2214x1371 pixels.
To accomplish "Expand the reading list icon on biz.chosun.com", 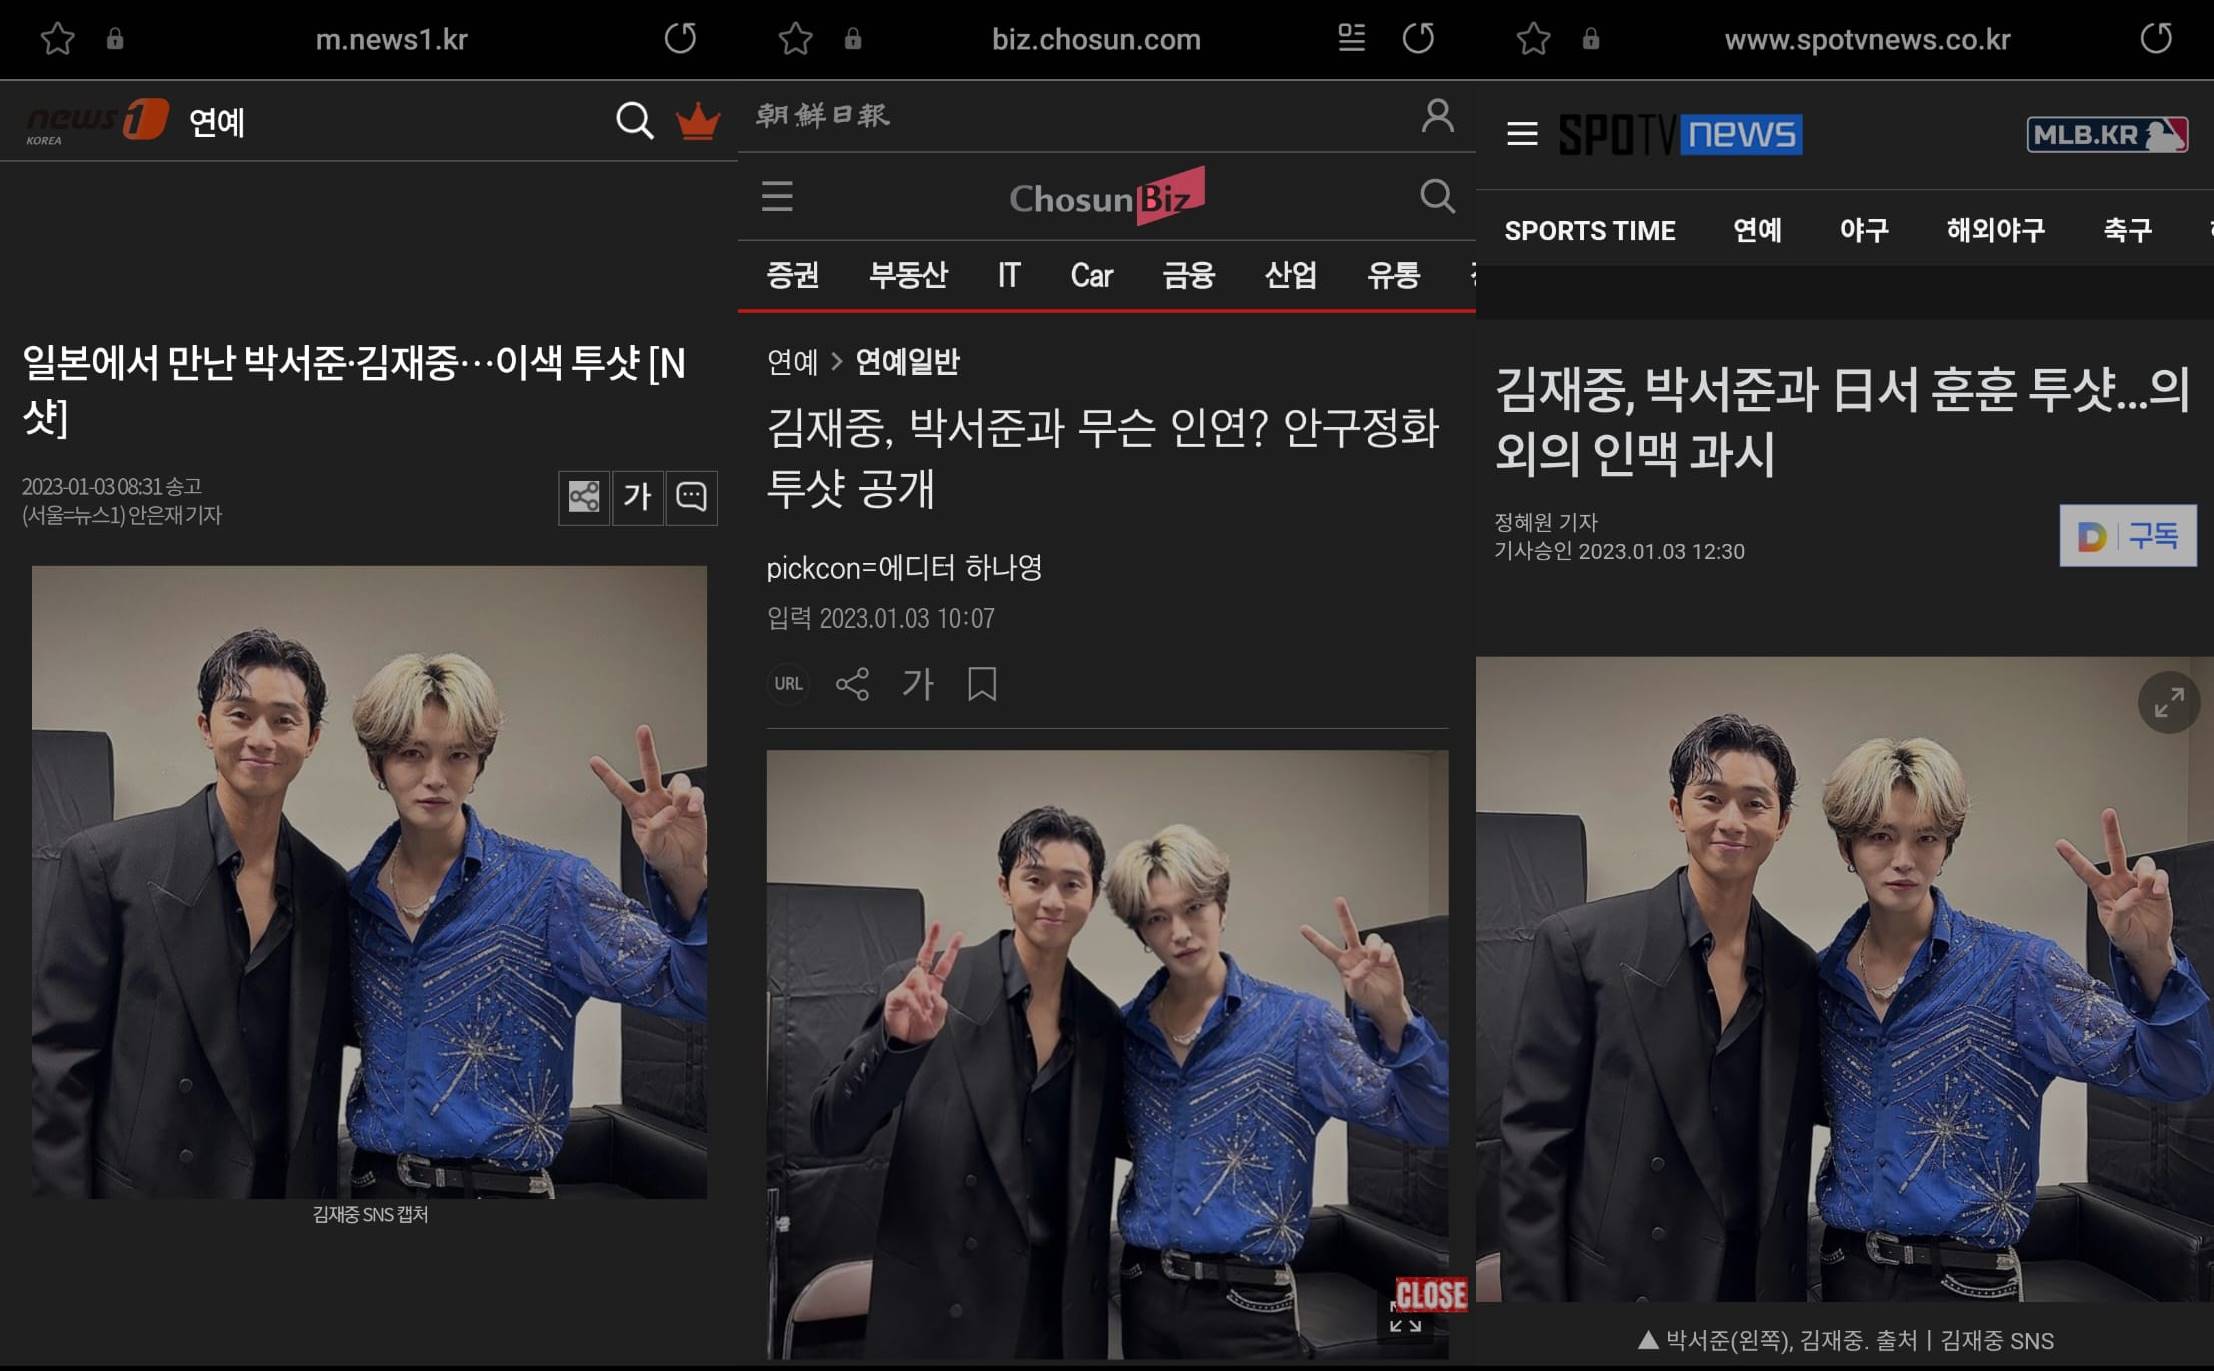I will tap(1352, 39).
